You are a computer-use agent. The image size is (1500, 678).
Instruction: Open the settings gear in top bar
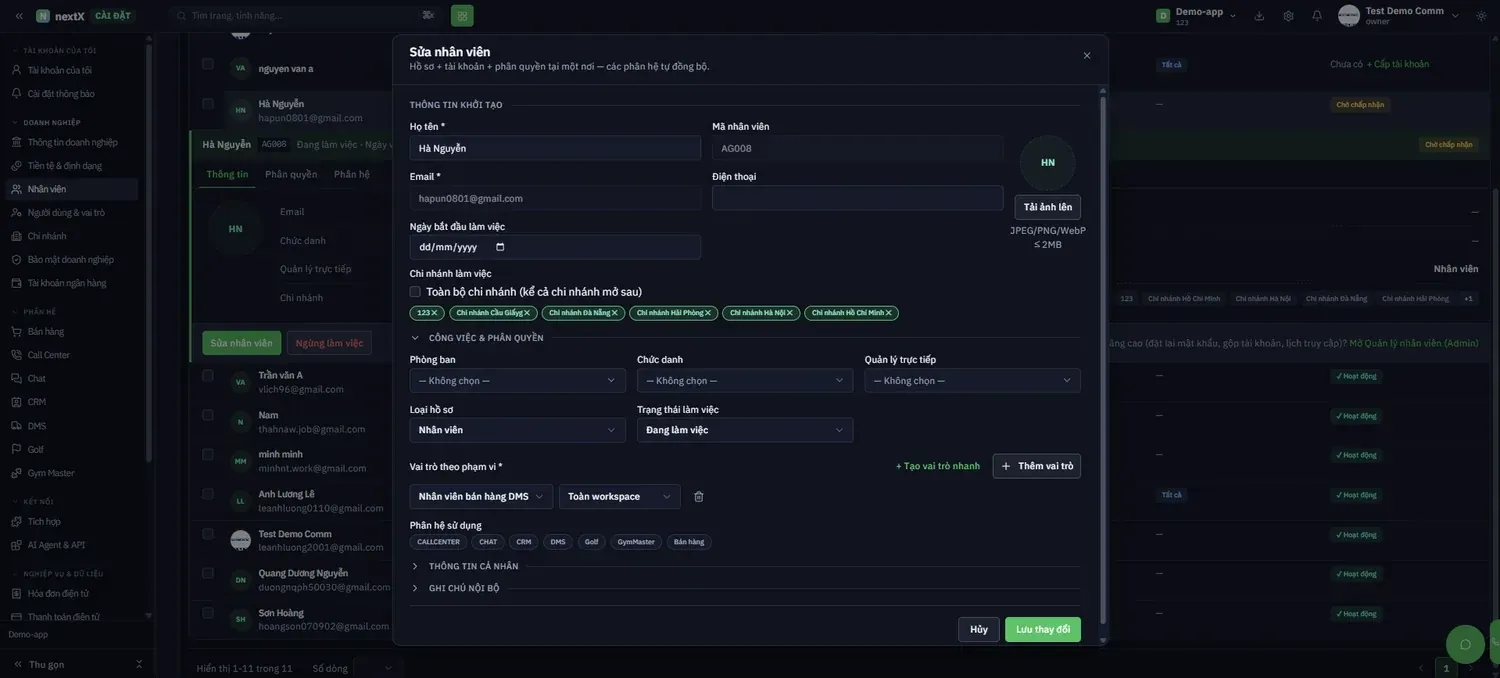1288,15
